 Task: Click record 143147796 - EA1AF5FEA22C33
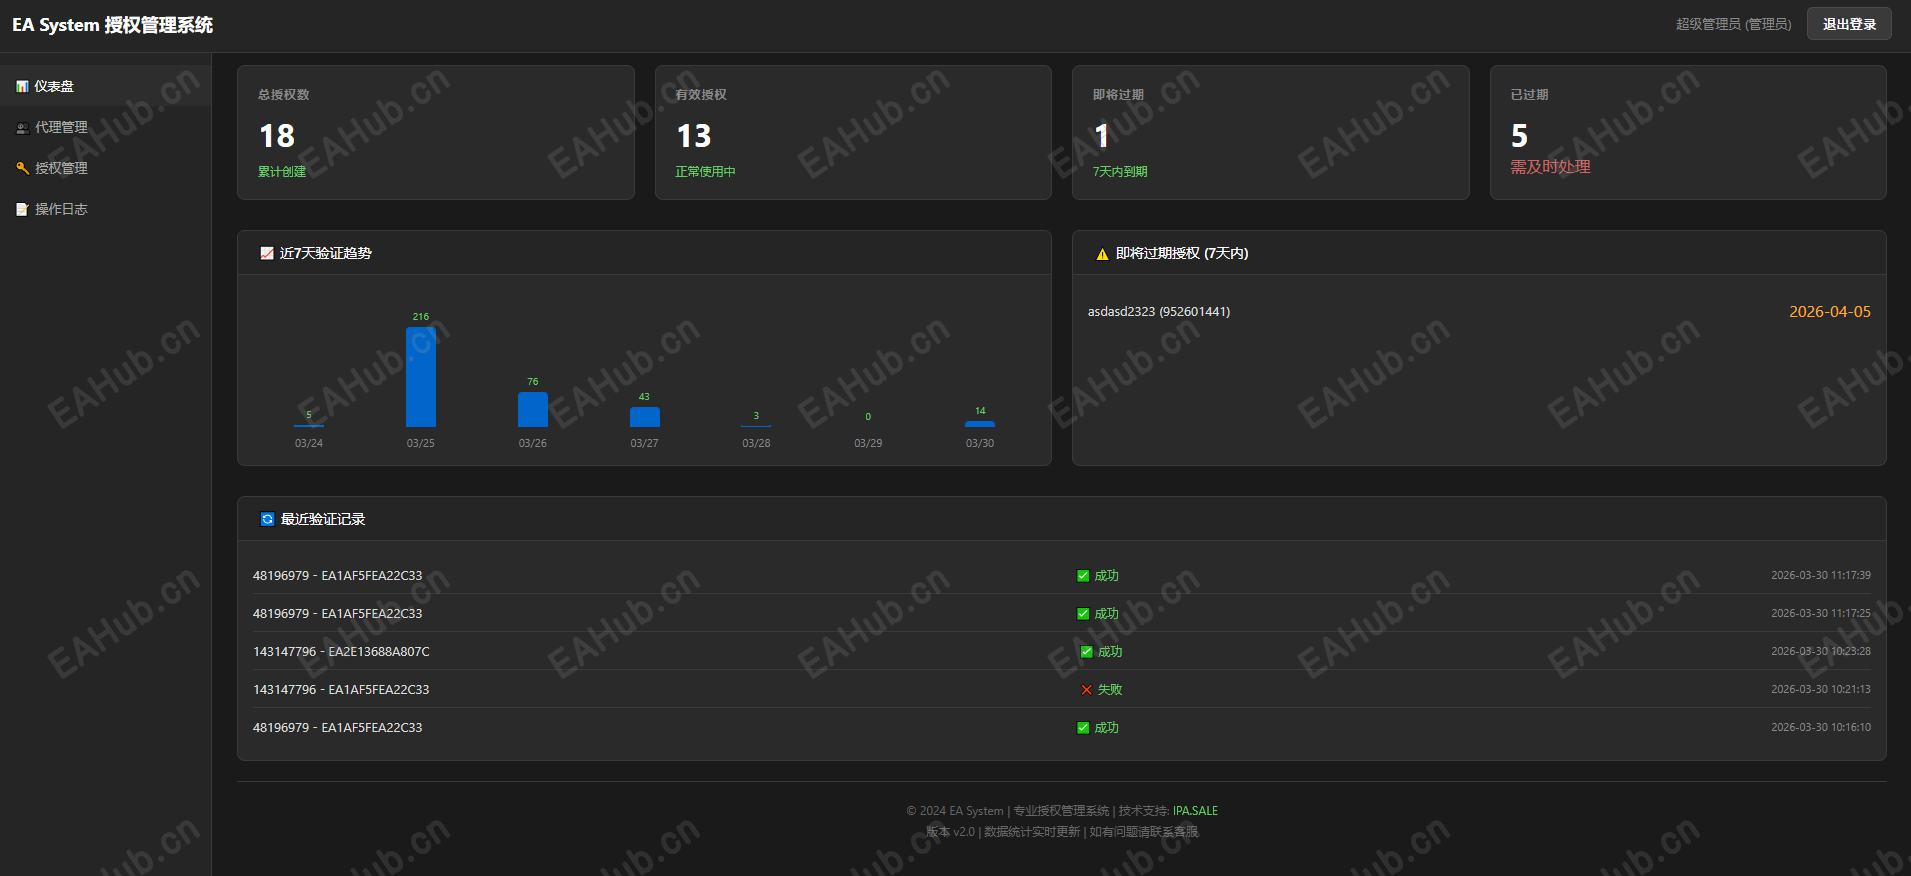click(x=341, y=690)
